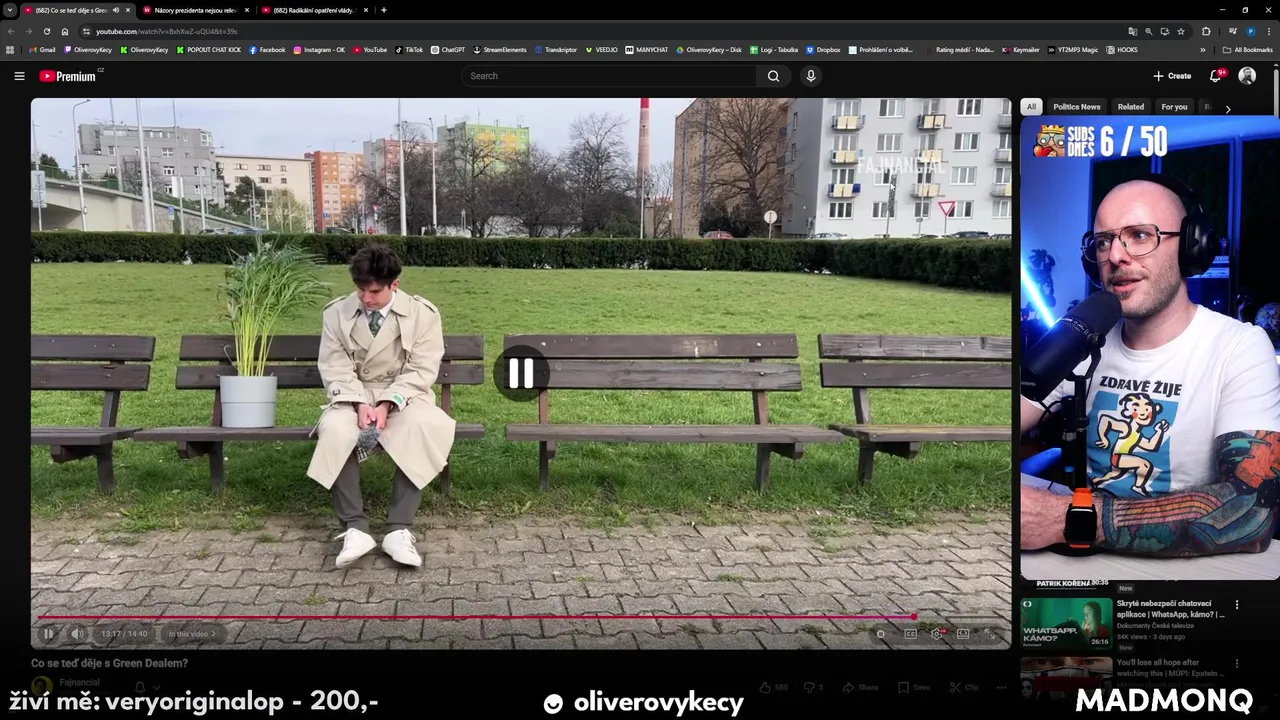Reload the page

pyautogui.click(x=47, y=32)
